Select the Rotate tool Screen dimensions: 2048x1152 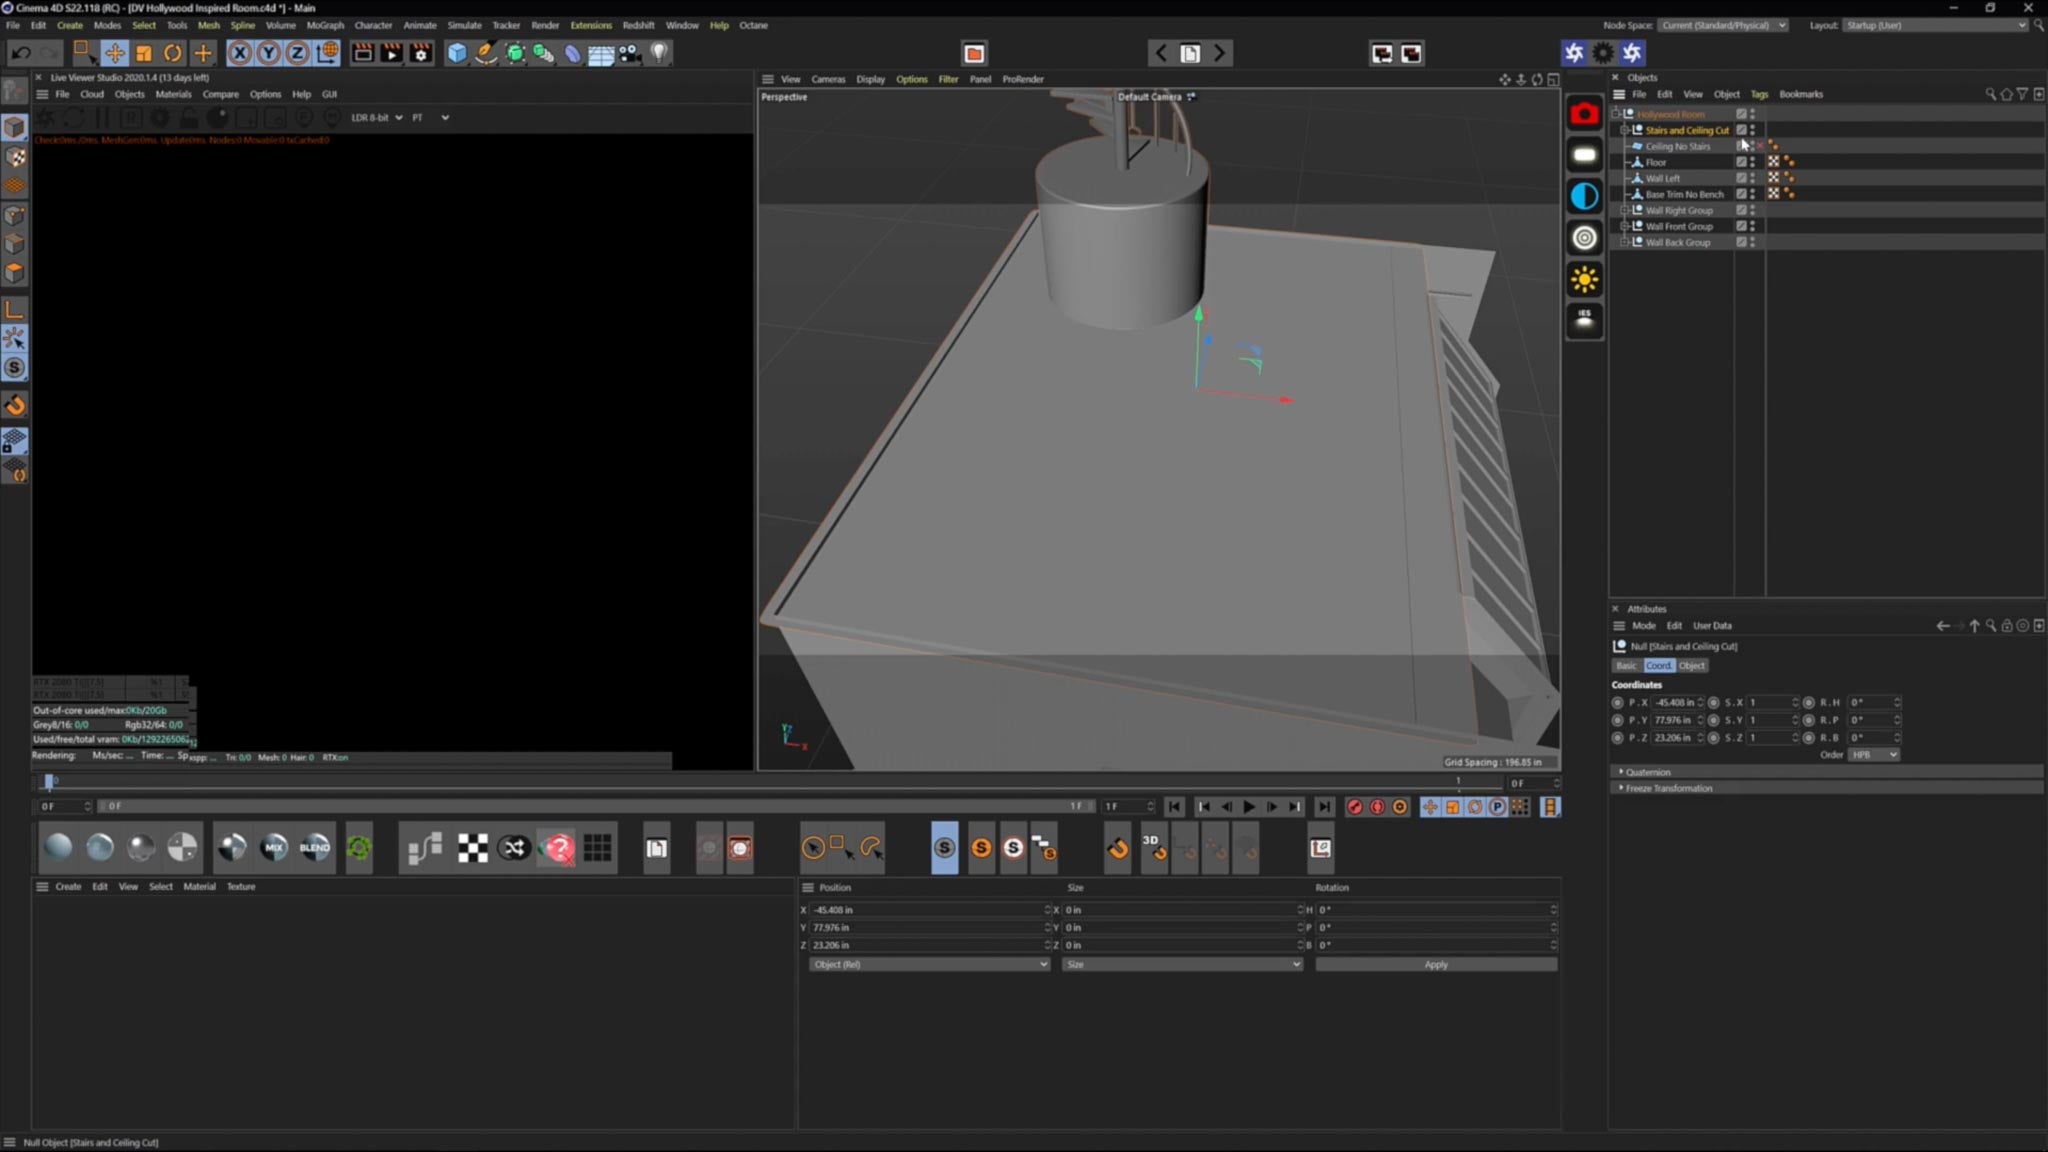173,53
